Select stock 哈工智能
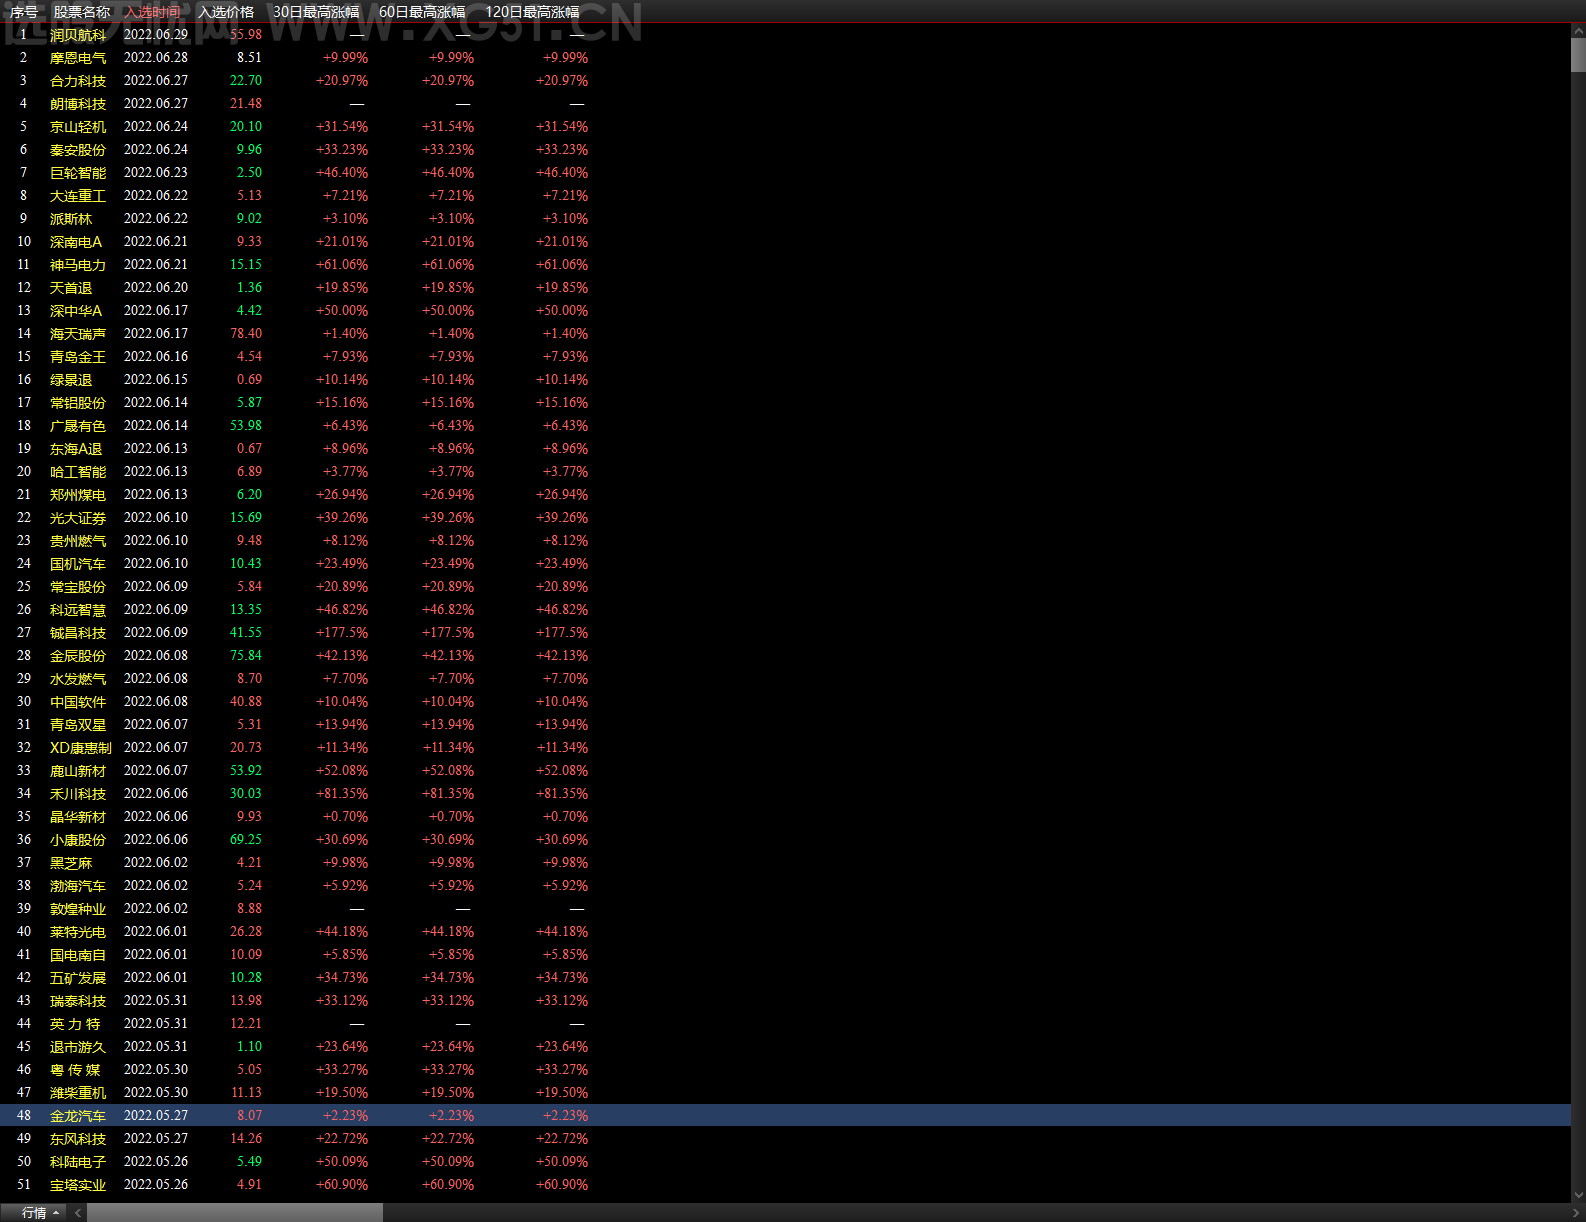 [78, 472]
